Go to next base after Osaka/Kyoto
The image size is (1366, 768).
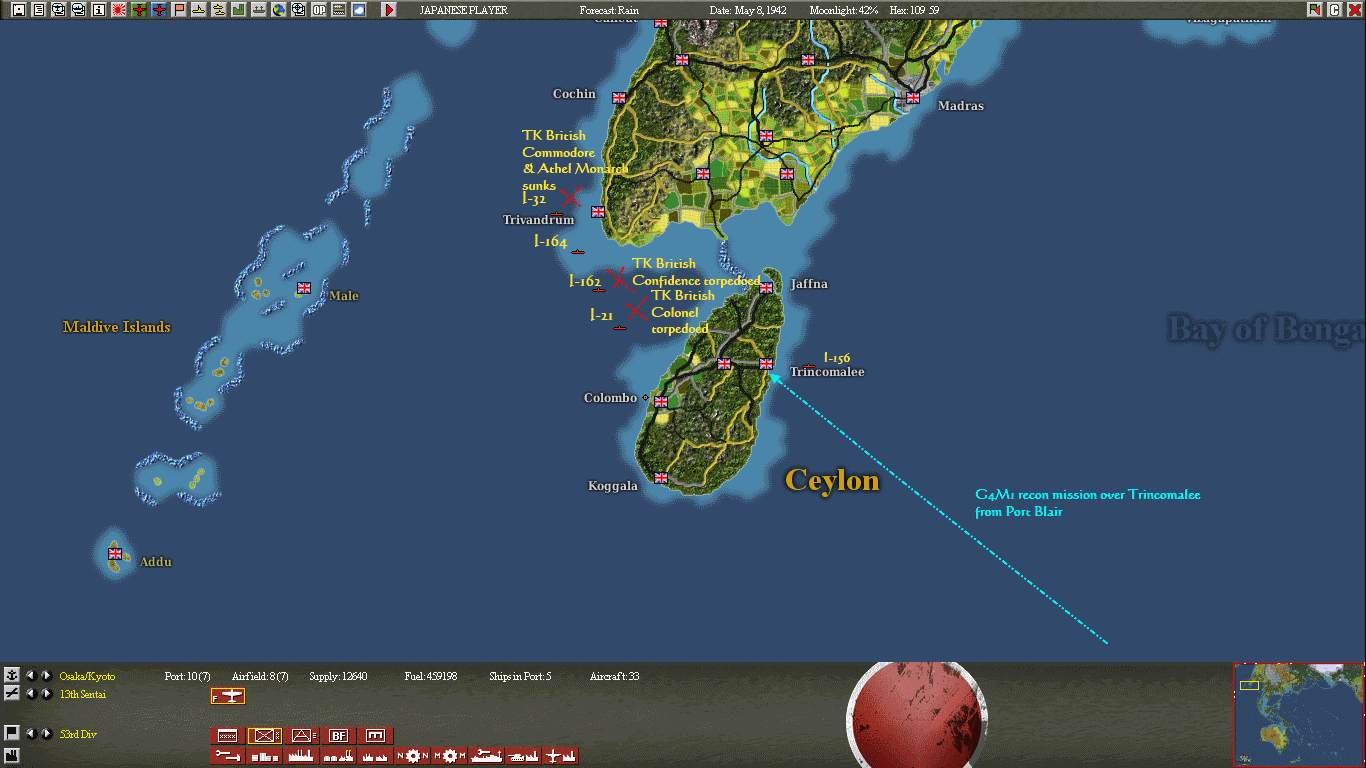point(46,676)
